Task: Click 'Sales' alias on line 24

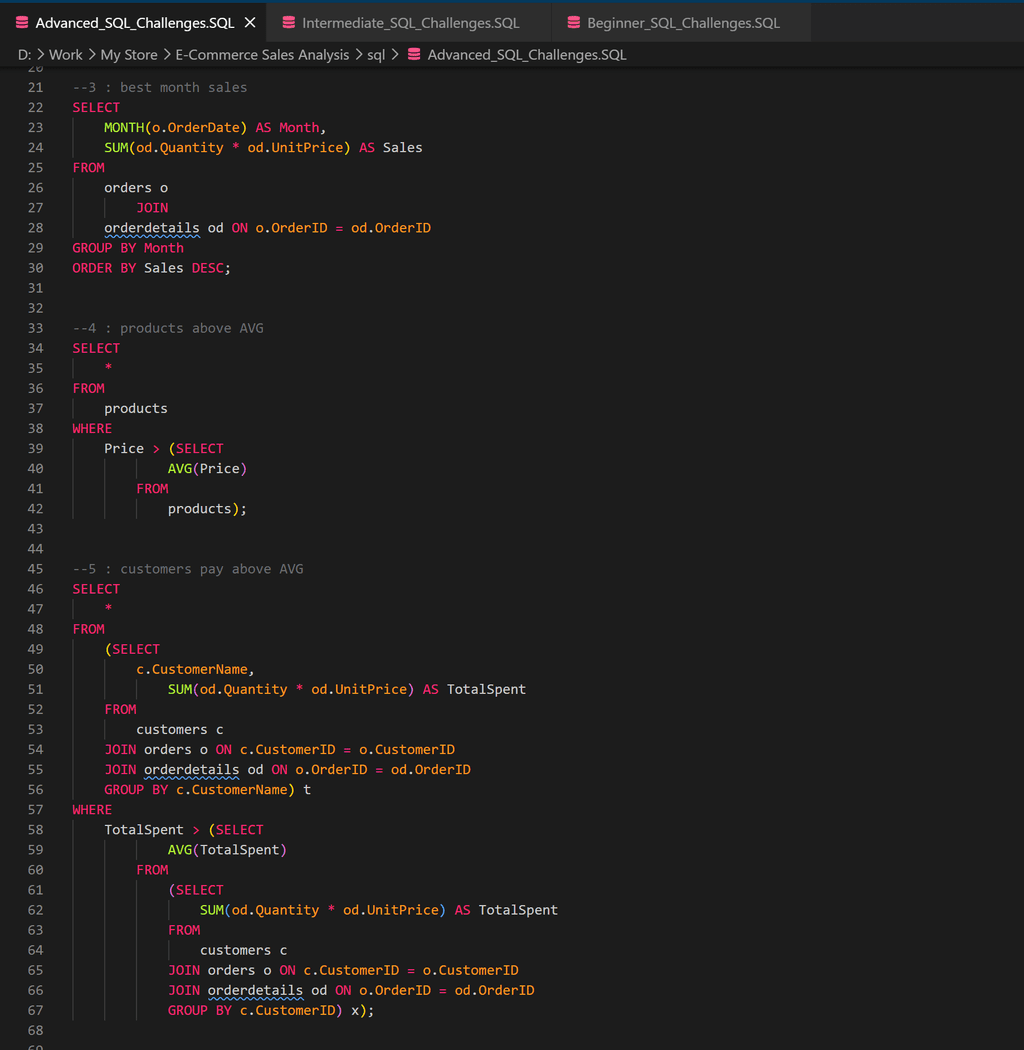Action: pyautogui.click(x=403, y=147)
